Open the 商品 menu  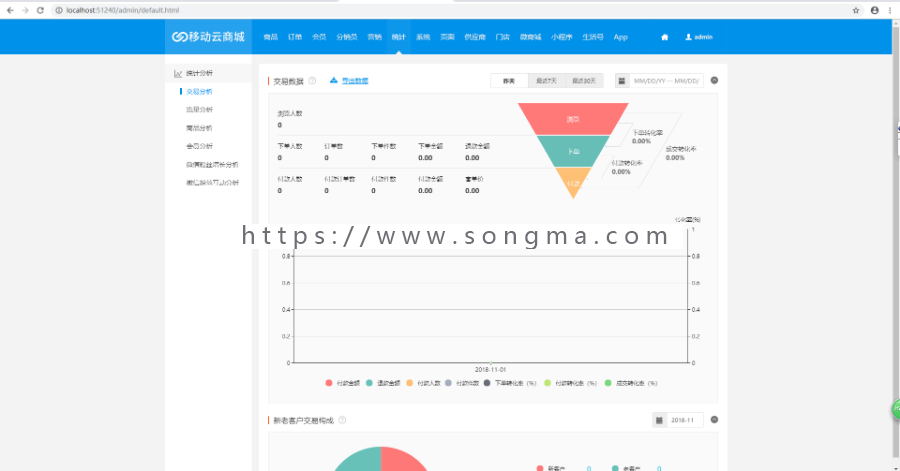pos(270,37)
